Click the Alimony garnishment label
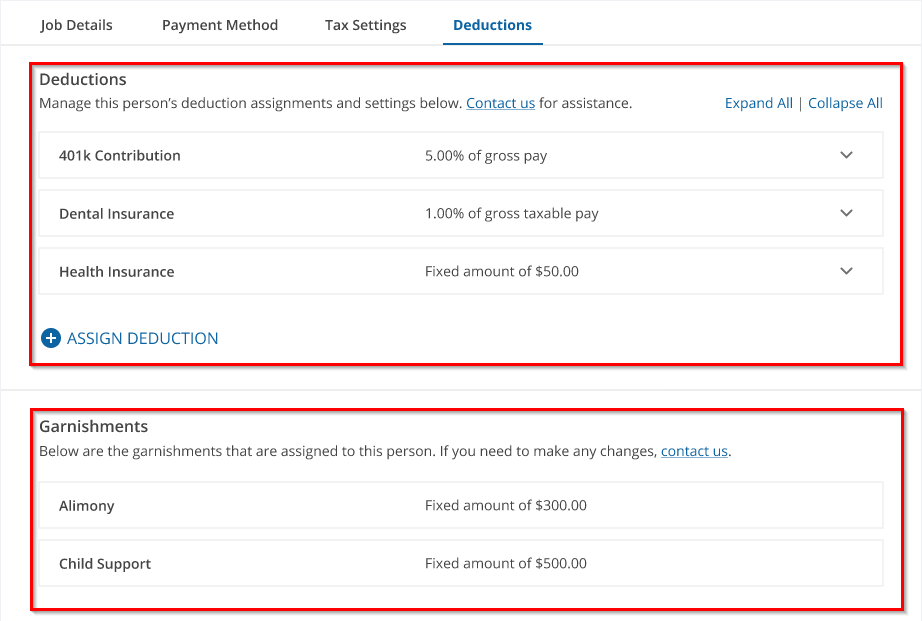Image resolution: width=922 pixels, height=621 pixels. click(86, 506)
